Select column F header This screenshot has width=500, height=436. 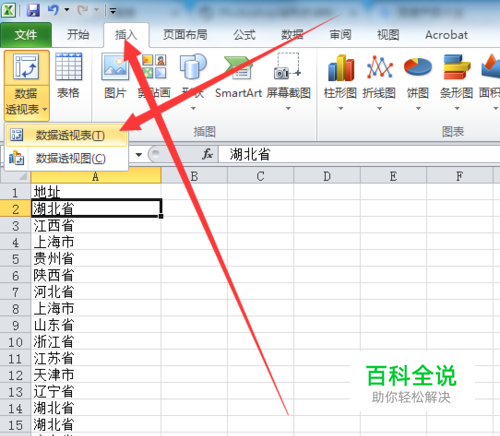coord(459,176)
